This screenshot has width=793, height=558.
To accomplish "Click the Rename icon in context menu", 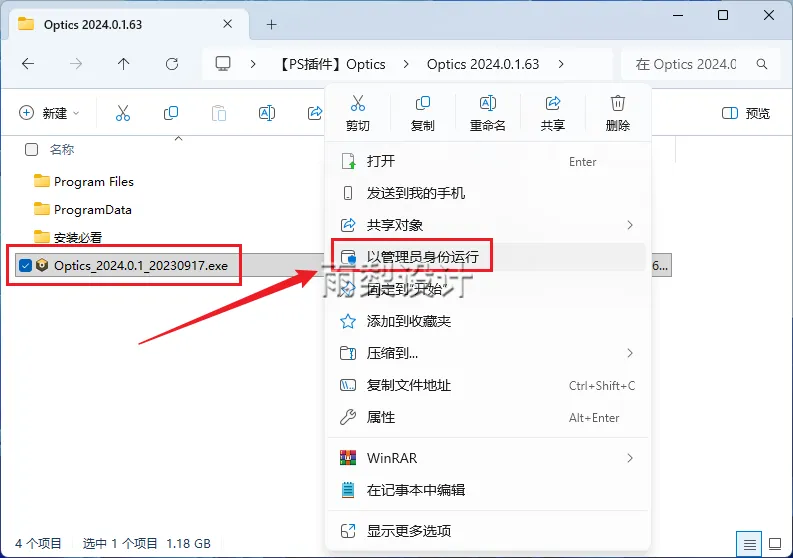I will pos(488,103).
